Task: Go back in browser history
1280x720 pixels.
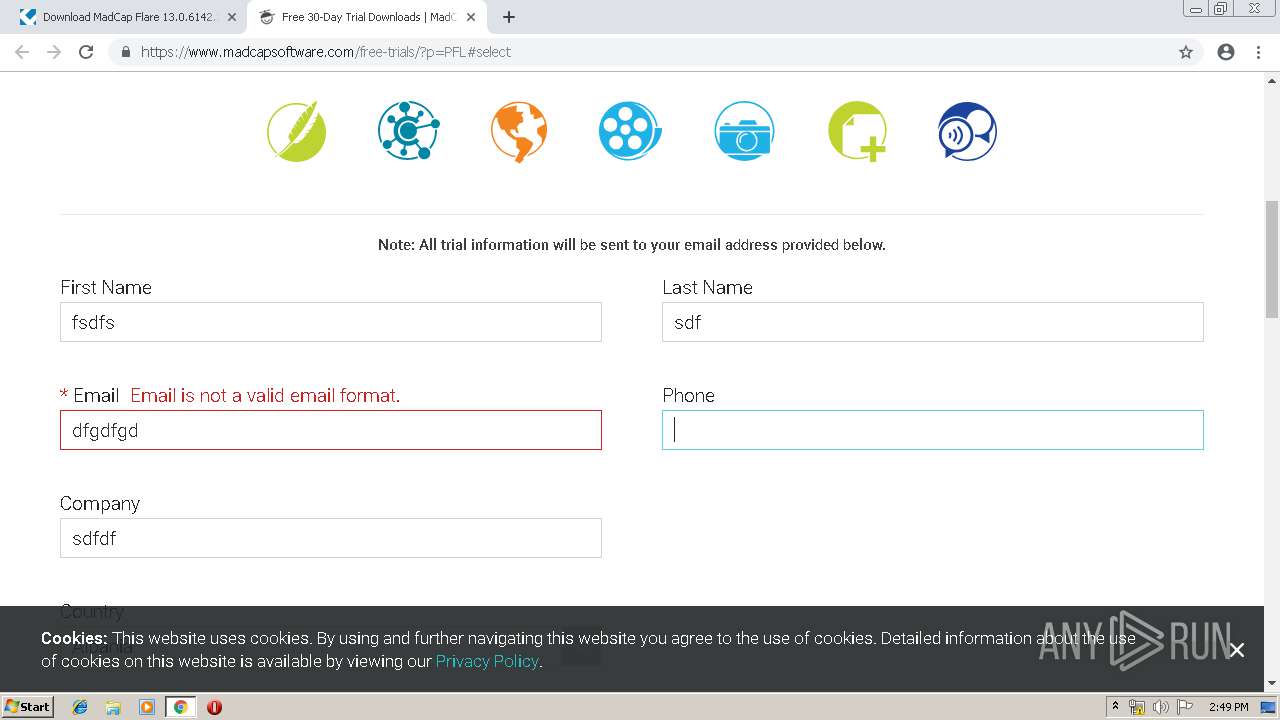Action: 22,52
